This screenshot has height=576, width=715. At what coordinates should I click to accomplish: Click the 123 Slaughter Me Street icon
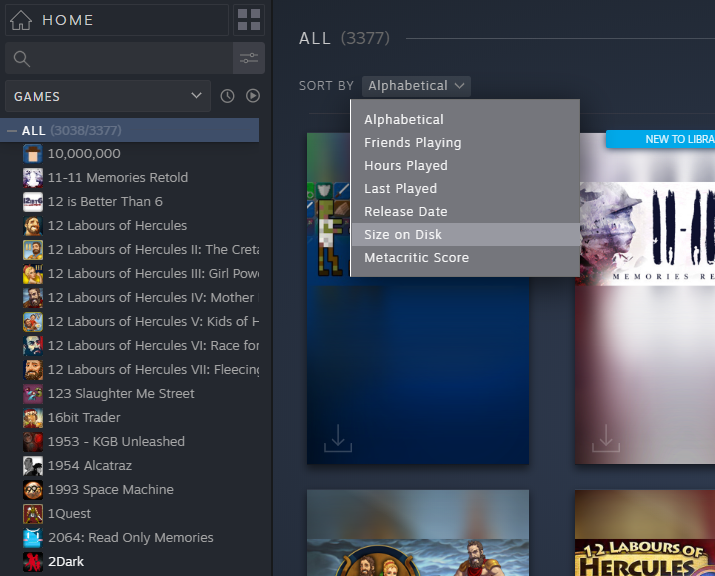[x=33, y=394]
